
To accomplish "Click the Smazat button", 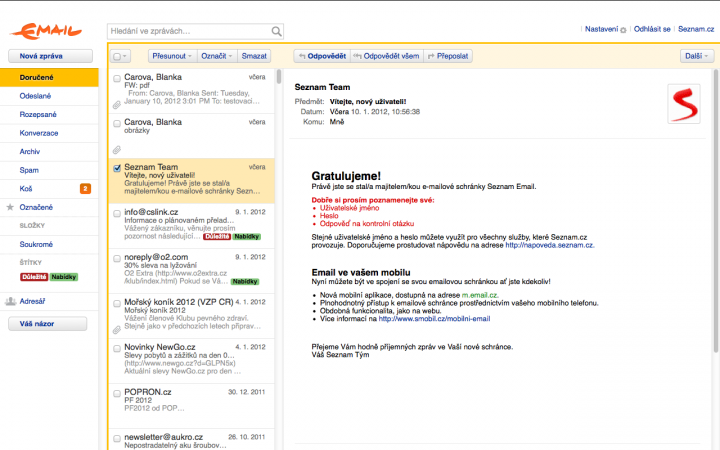I will coord(254,56).
